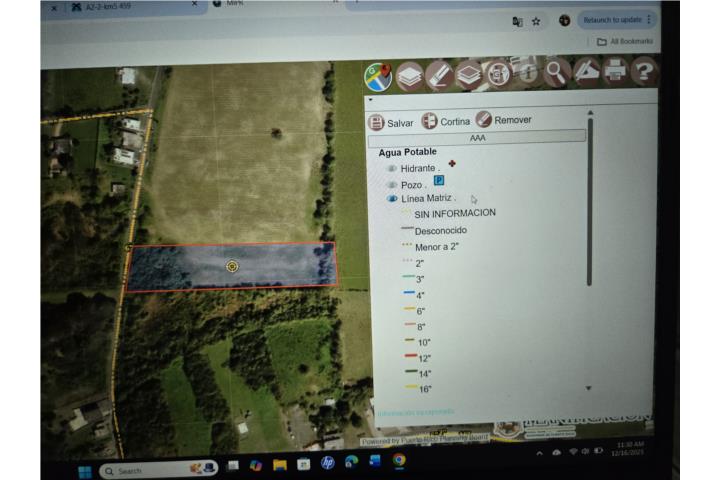Viewport: 720px width, 480px height.
Task: Collapse the AAA section header bar
Action: click(x=477, y=138)
